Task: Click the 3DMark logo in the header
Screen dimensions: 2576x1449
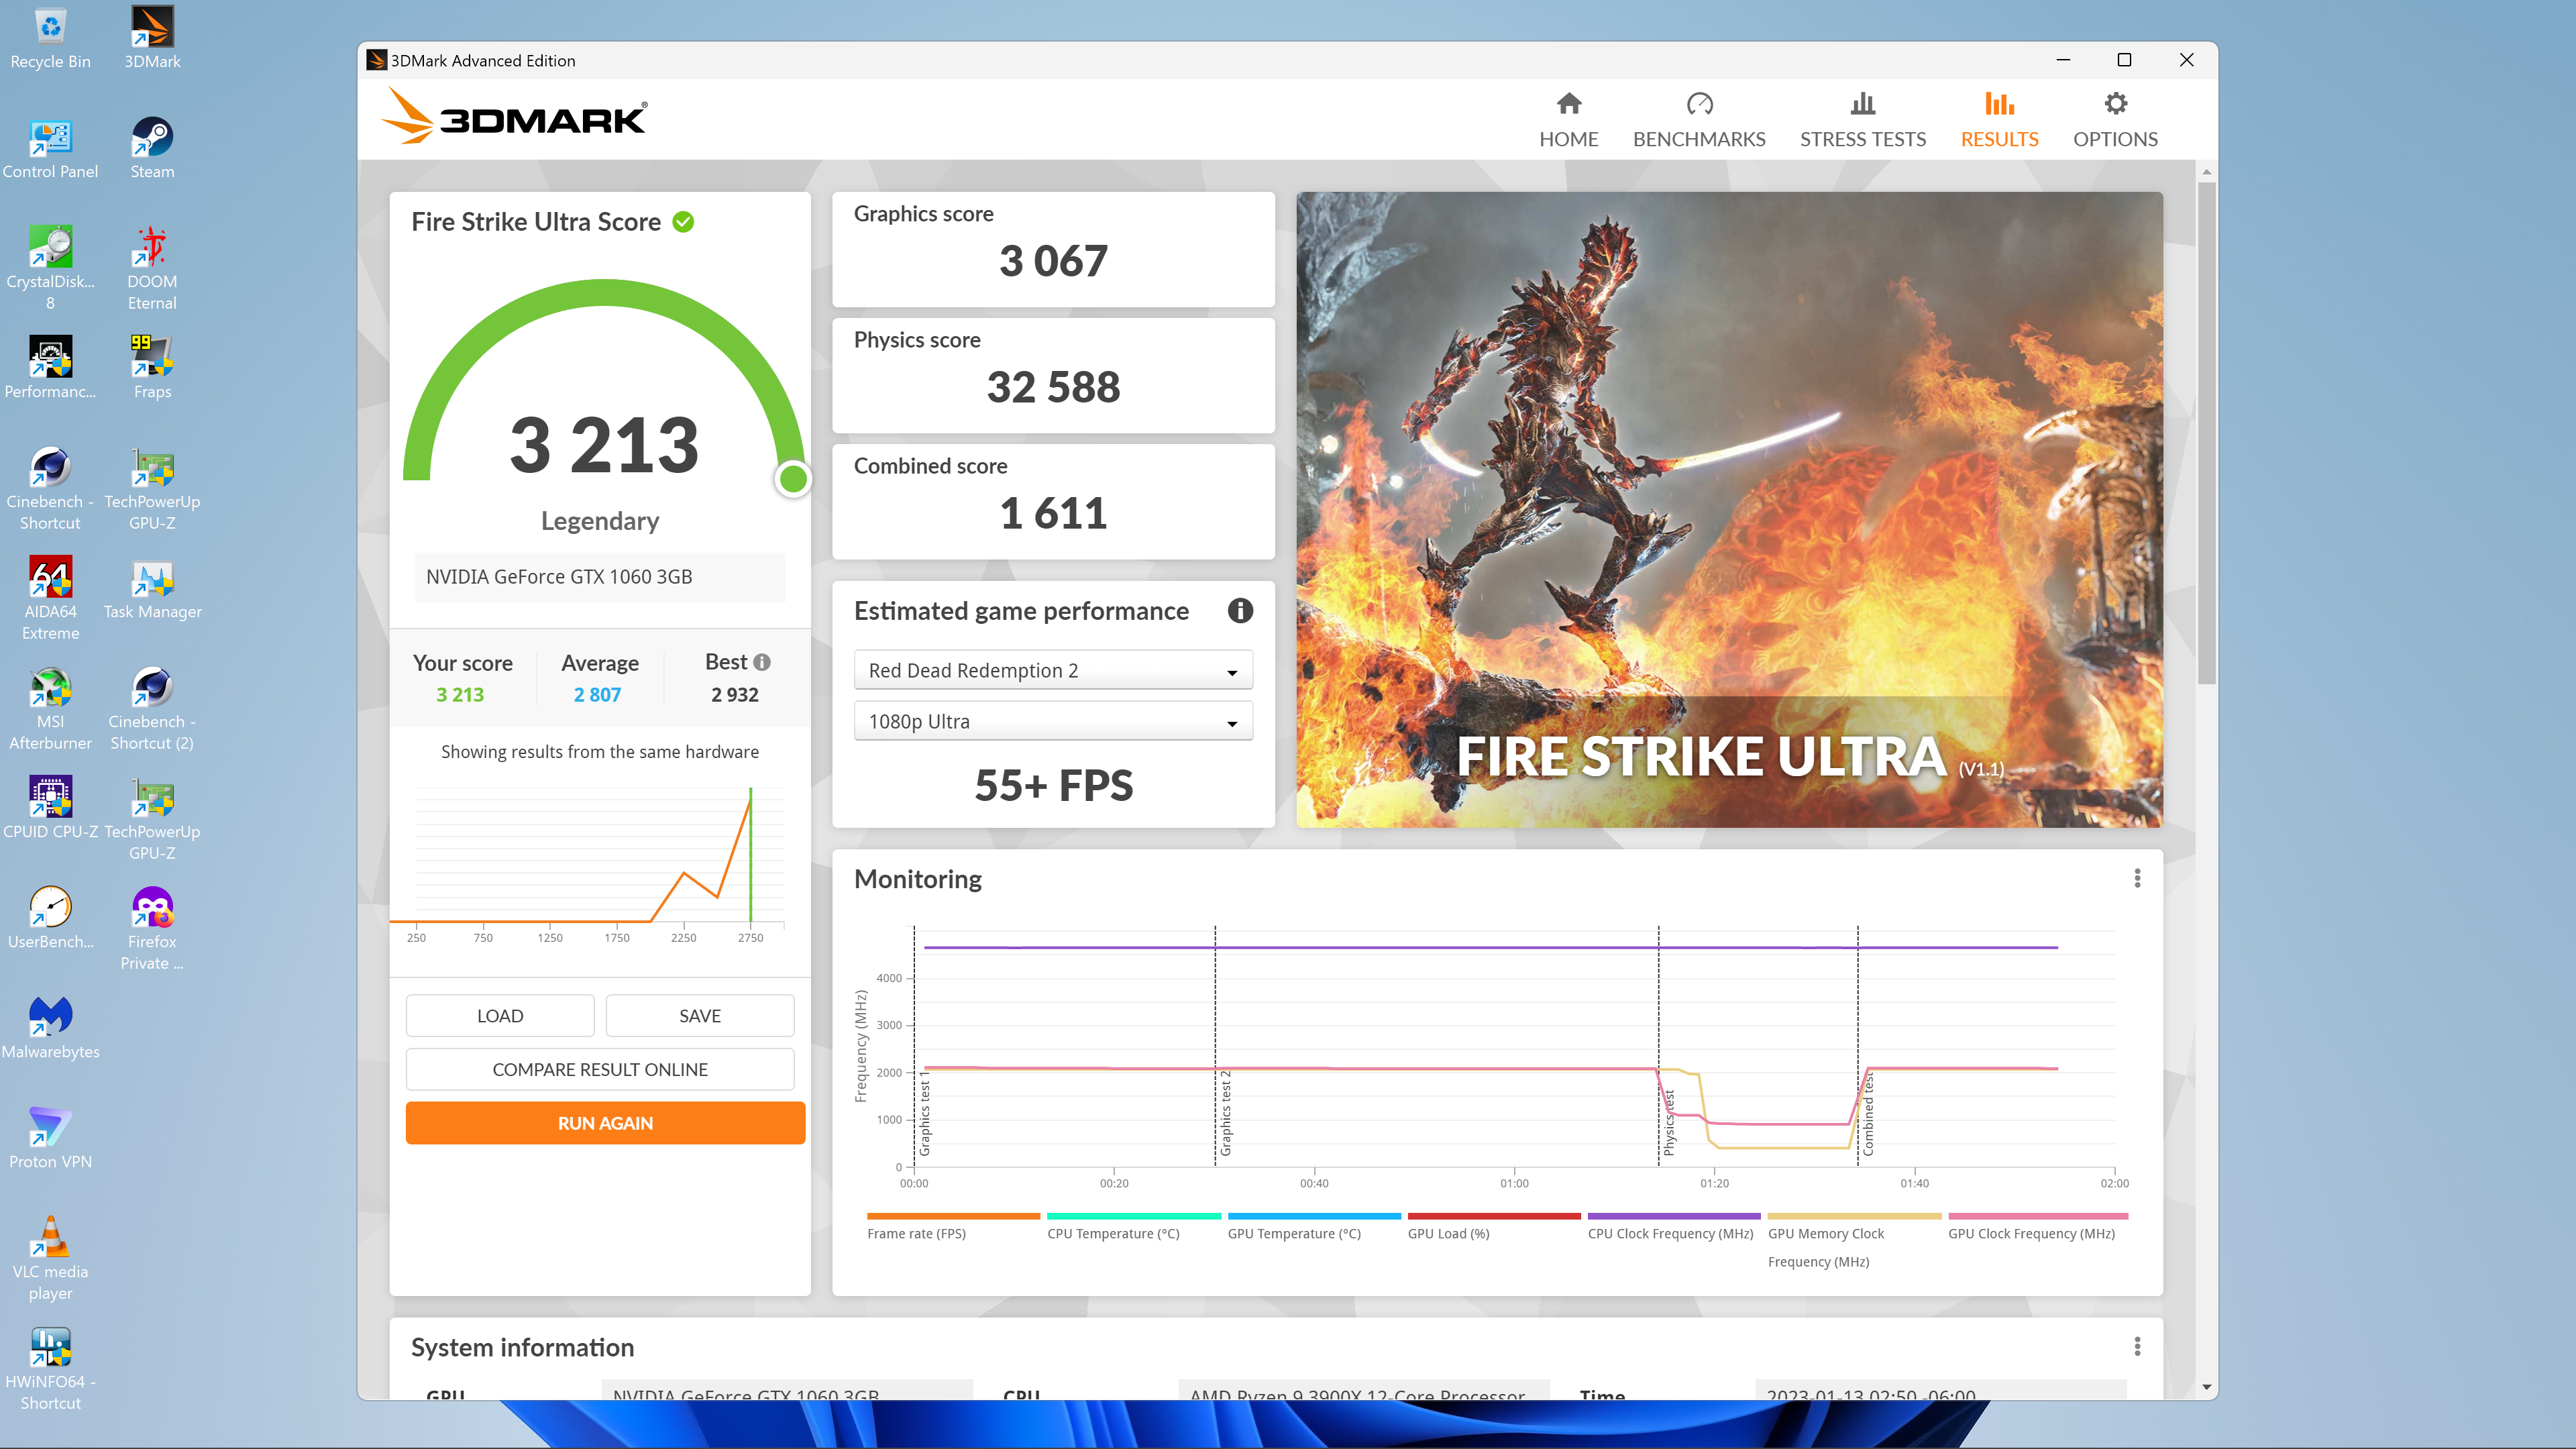Action: 515,116
